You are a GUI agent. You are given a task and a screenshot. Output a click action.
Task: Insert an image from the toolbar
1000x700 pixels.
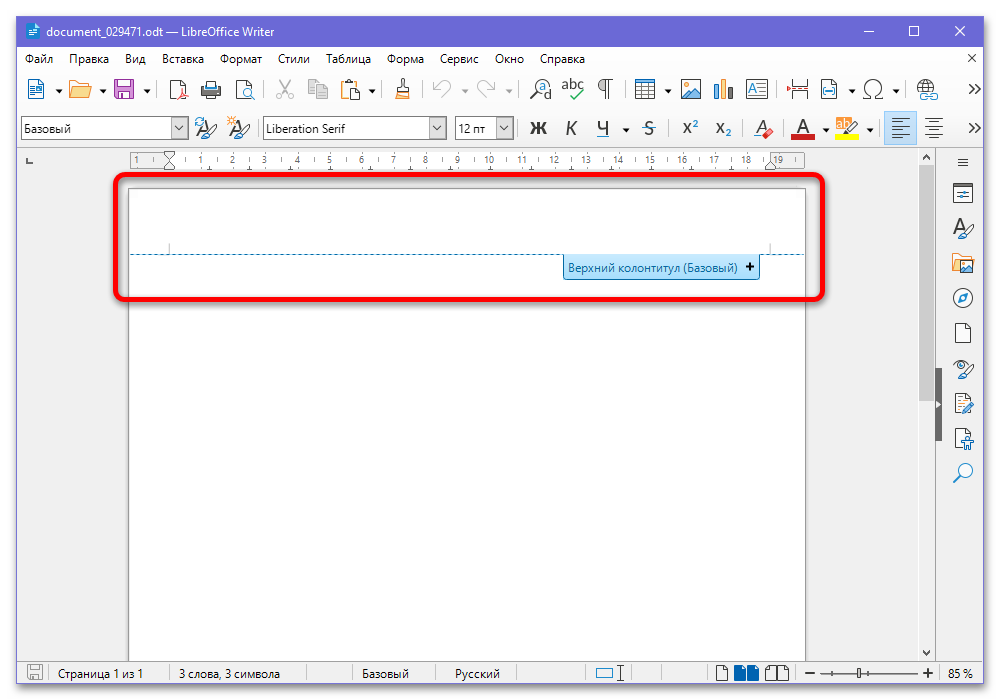[691, 90]
